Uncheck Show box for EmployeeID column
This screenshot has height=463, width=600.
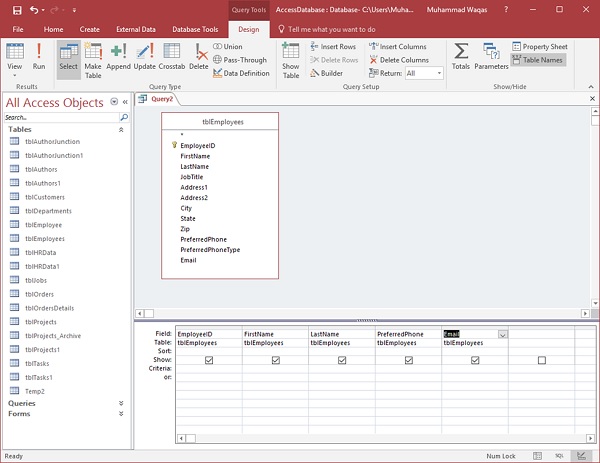tap(208, 360)
